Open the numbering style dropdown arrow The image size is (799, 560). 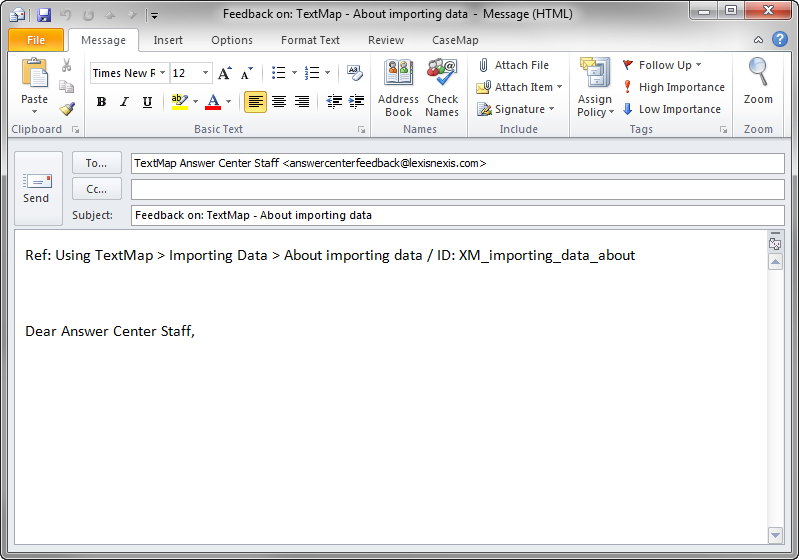[327, 73]
